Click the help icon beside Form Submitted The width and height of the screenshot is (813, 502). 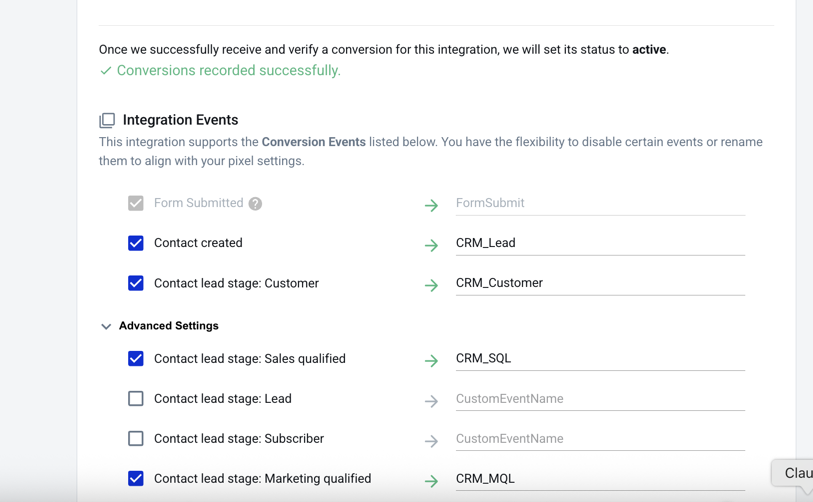256,204
